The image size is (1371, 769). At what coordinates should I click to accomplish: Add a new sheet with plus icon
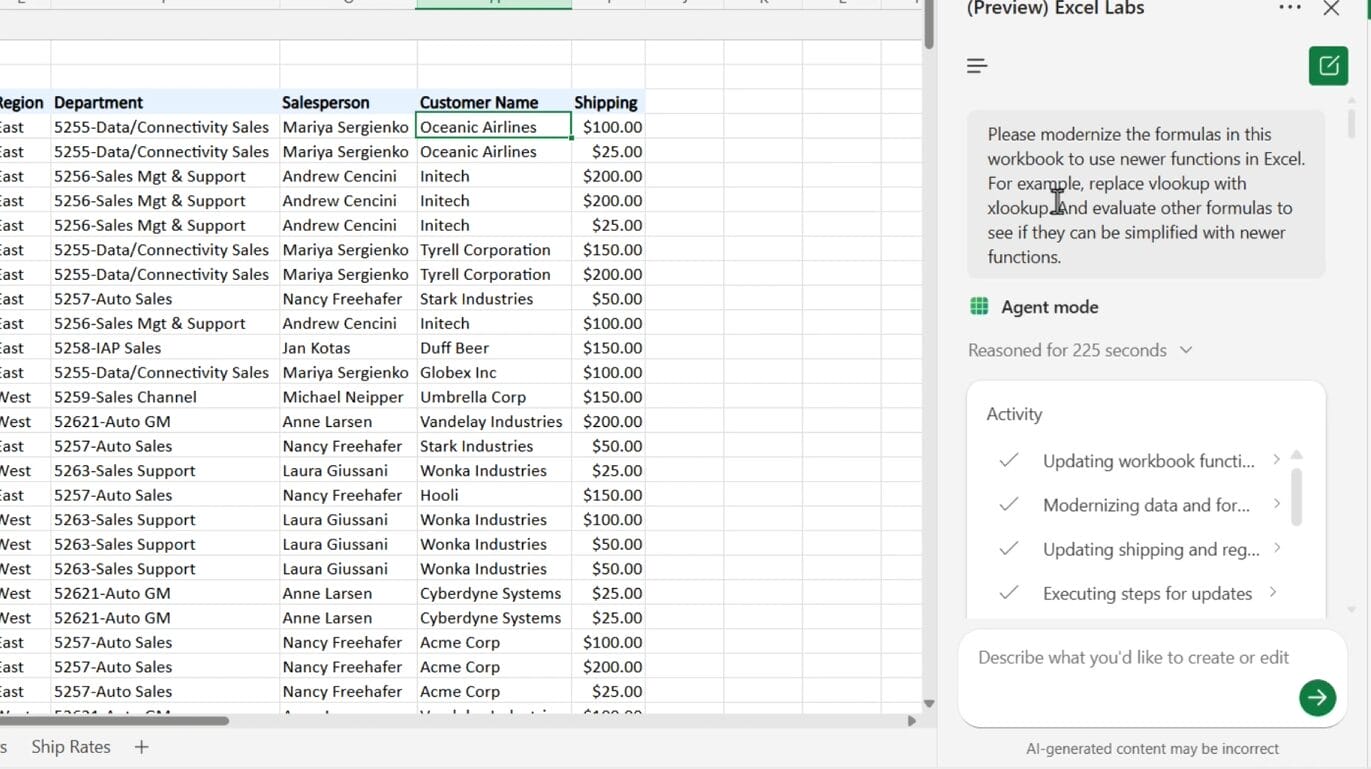(x=141, y=747)
